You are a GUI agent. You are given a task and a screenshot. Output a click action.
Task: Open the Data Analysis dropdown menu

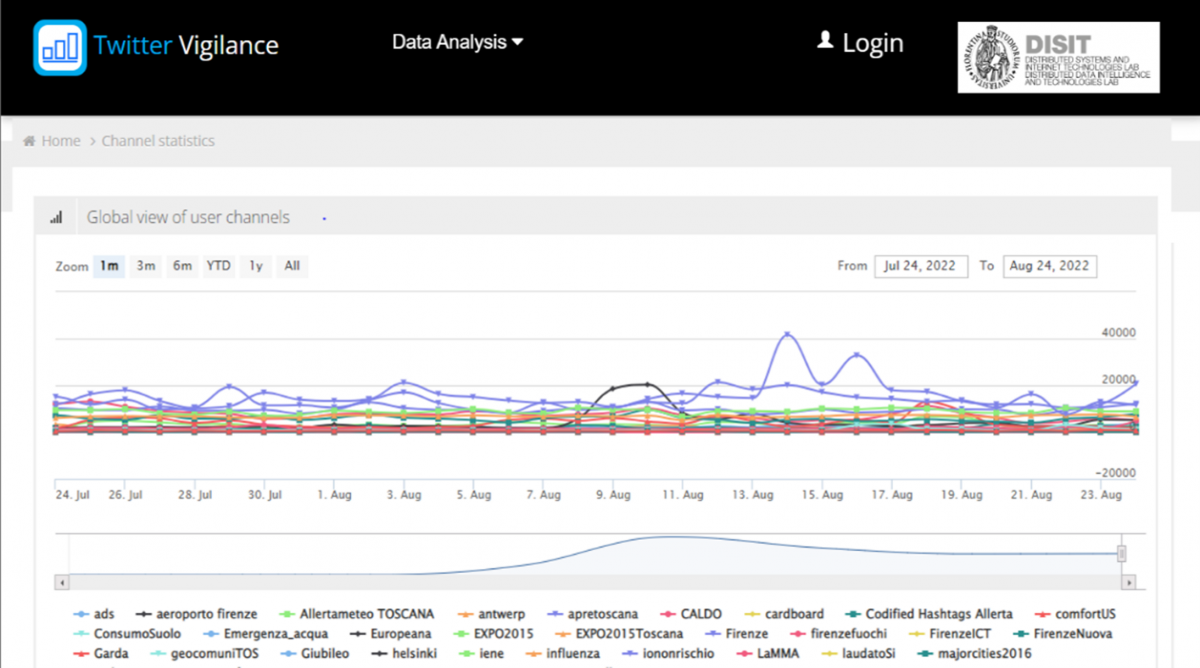pos(457,42)
